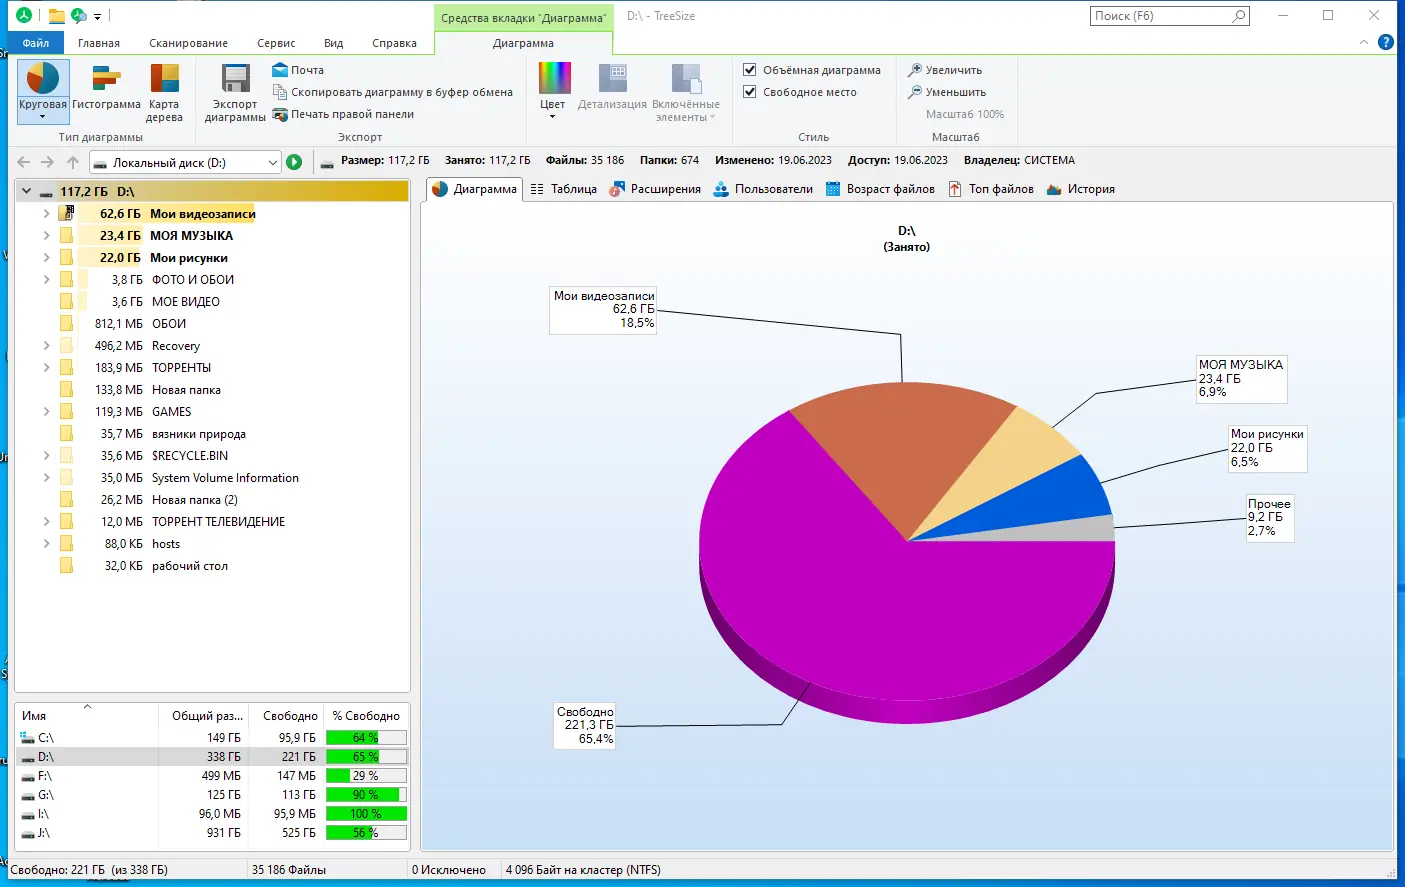Image resolution: width=1405 pixels, height=887 pixels.
Task: Send the chart via Почта
Action: (x=298, y=70)
